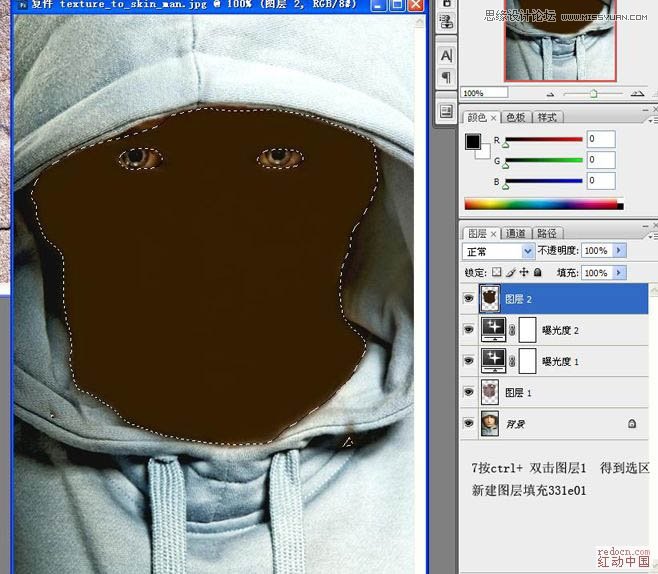Click the lock position move icon

click(524, 272)
